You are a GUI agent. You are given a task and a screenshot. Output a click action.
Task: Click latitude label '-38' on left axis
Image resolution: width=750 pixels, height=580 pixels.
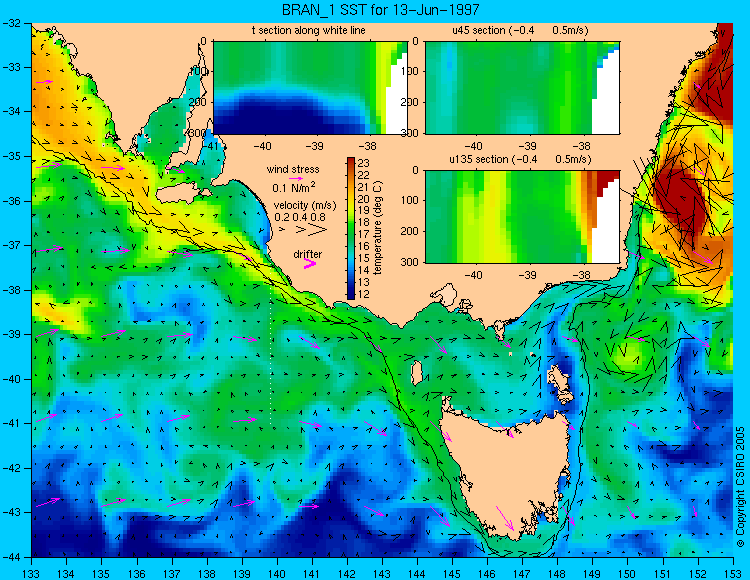(11, 290)
